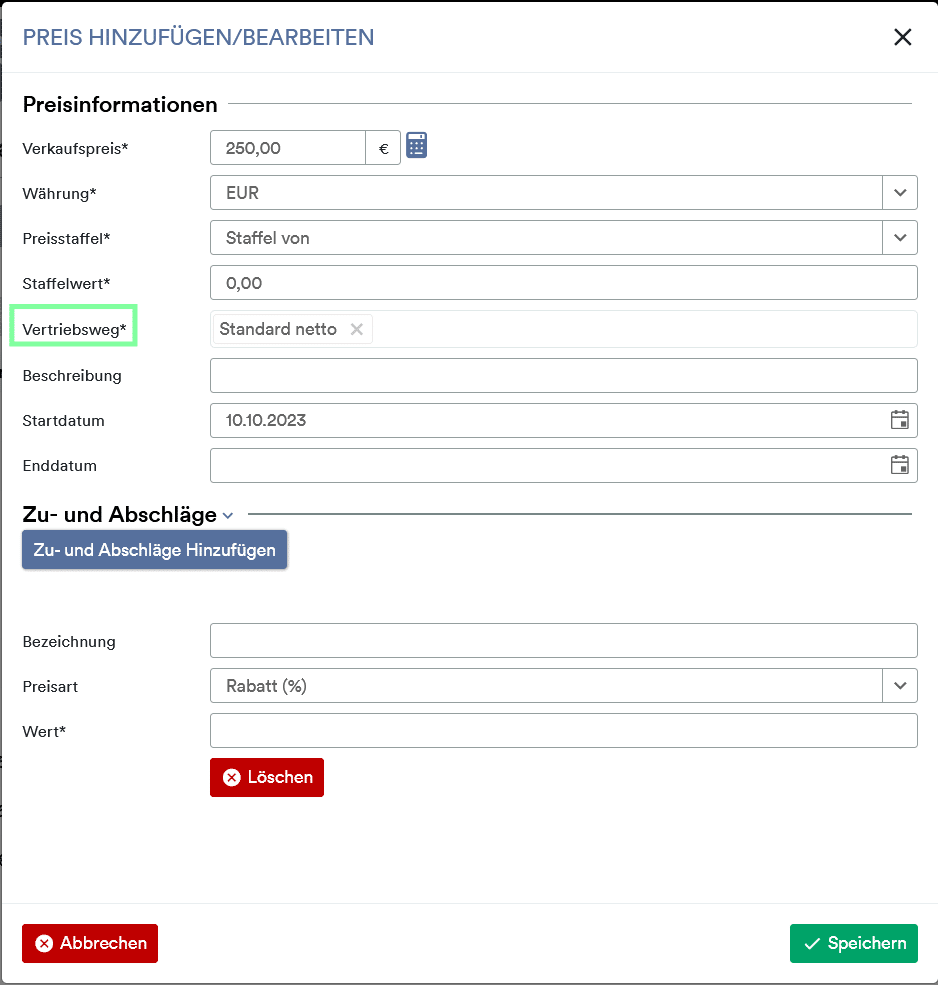Open the Startdatum calendar picker
The width and height of the screenshot is (938, 985).
pyautogui.click(x=900, y=420)
